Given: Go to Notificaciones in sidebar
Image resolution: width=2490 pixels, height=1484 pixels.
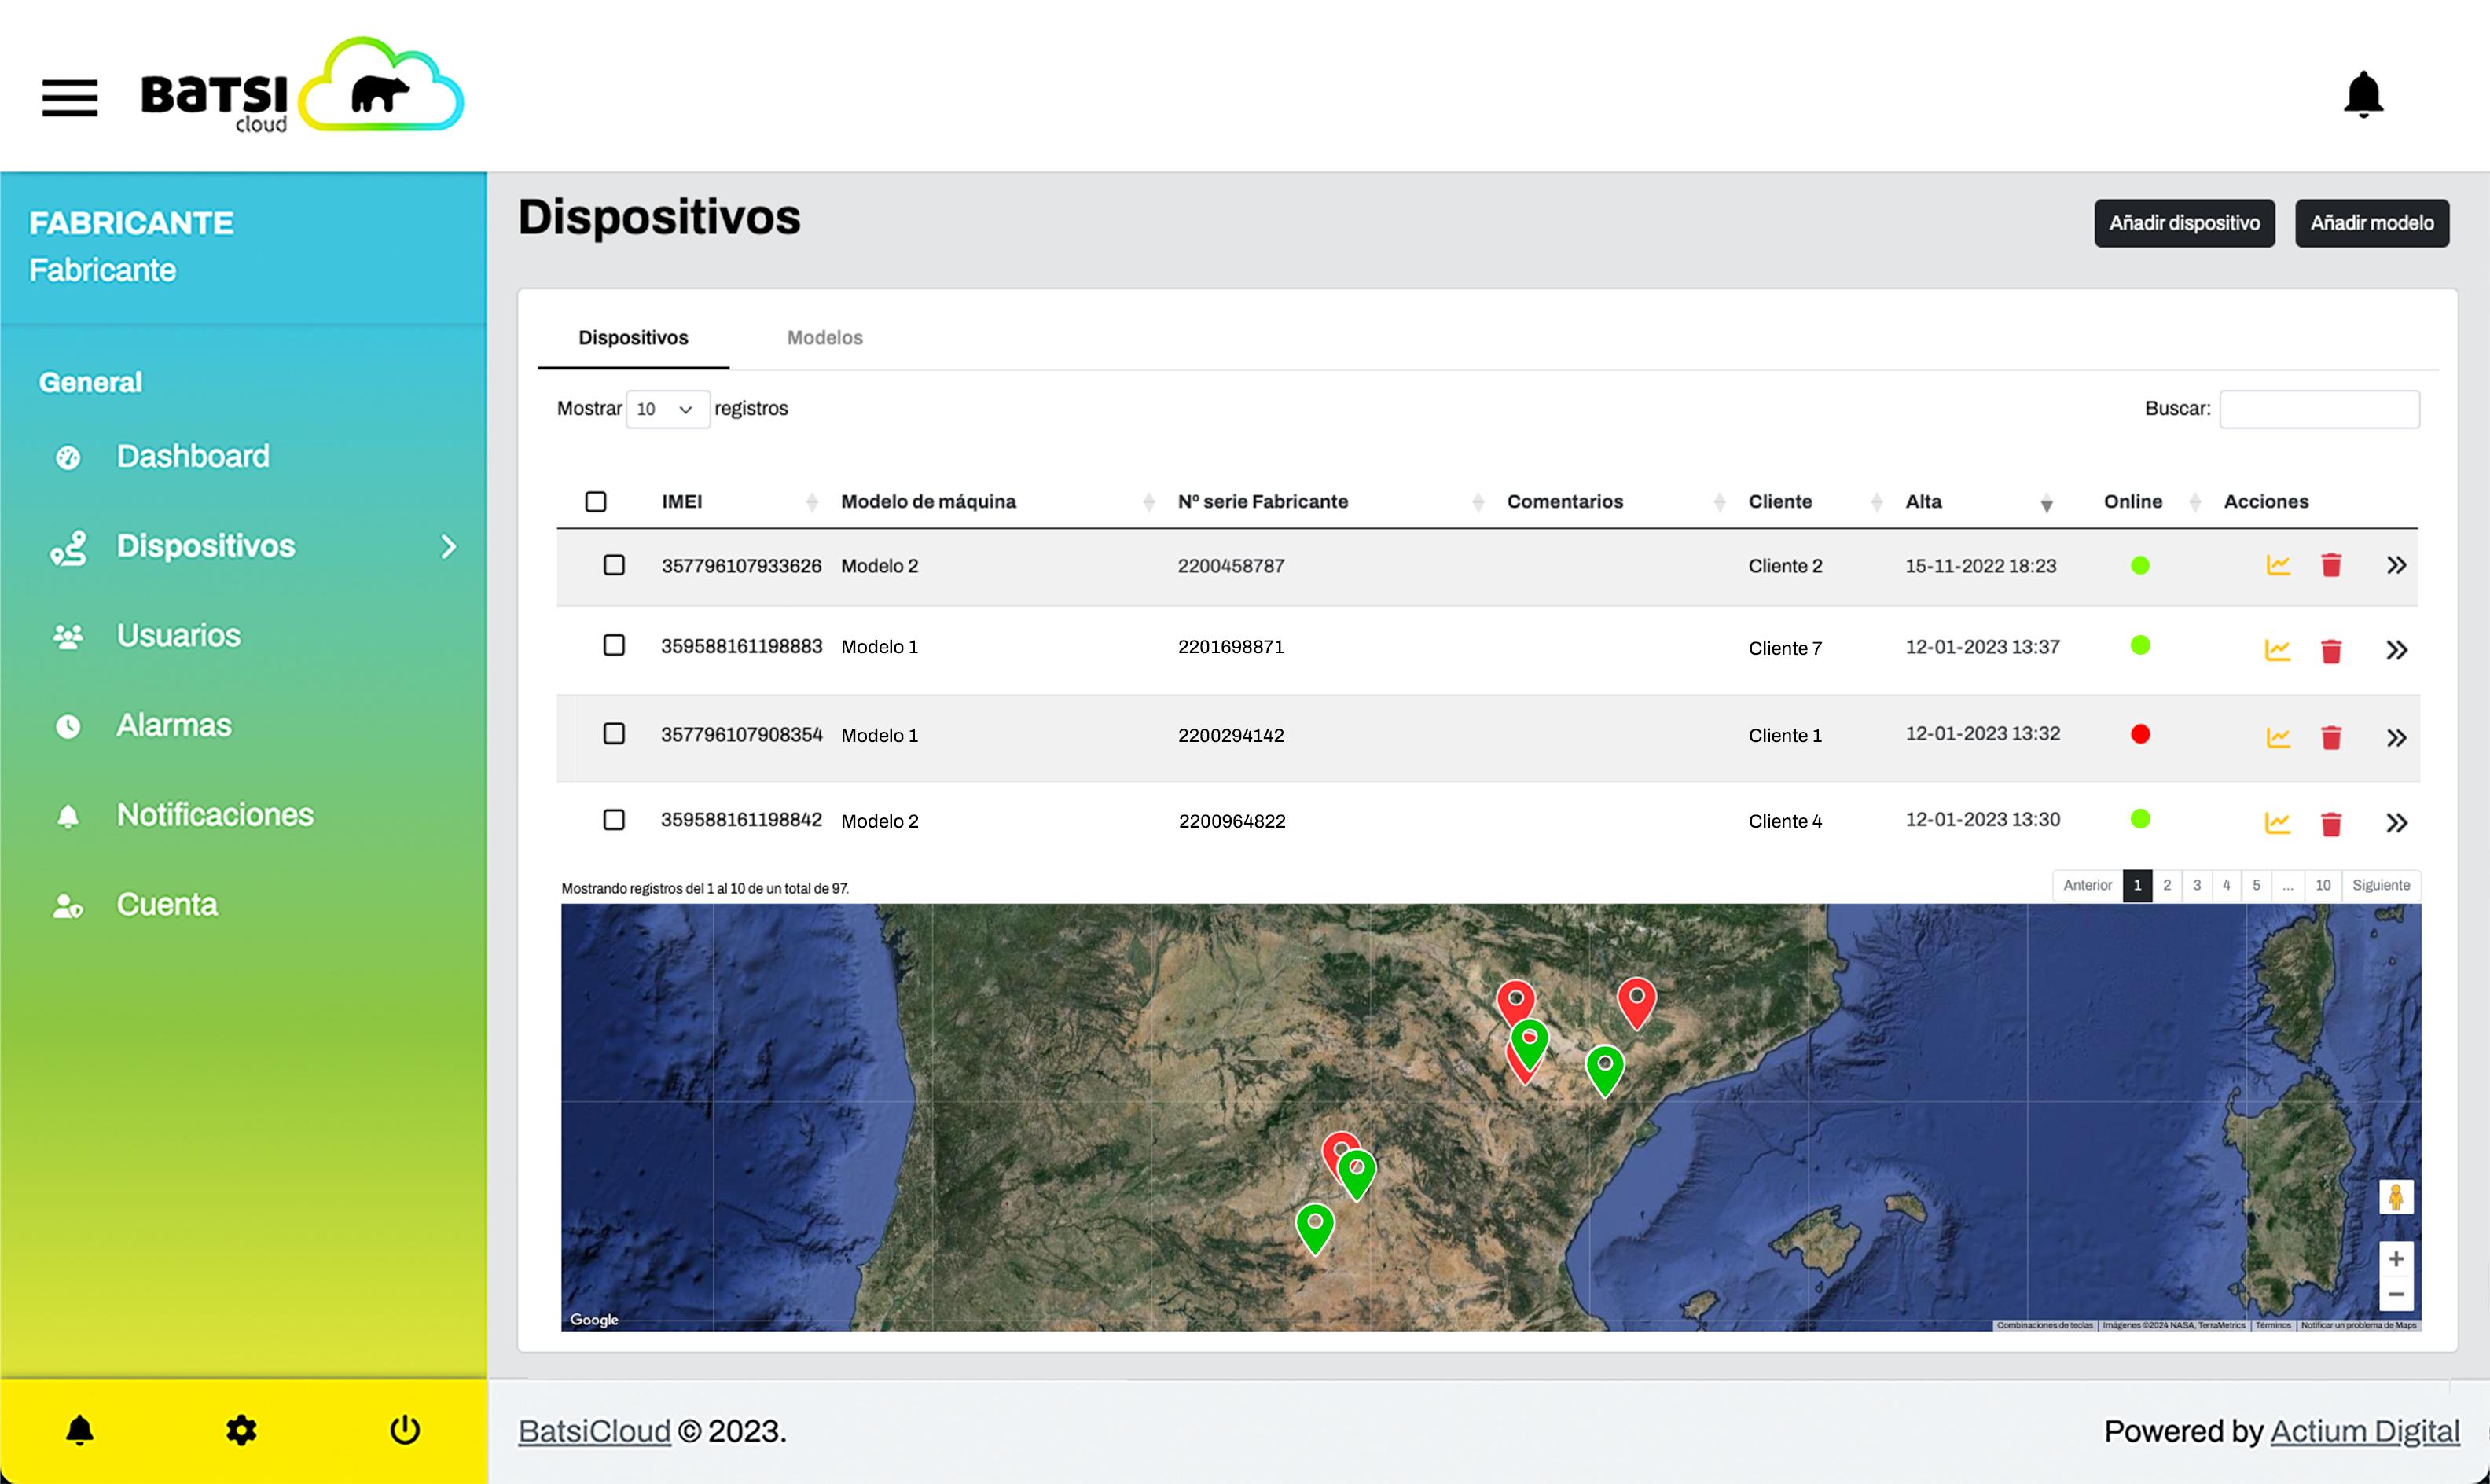Looking at the screenshot, I should click(x=215, y=814).
